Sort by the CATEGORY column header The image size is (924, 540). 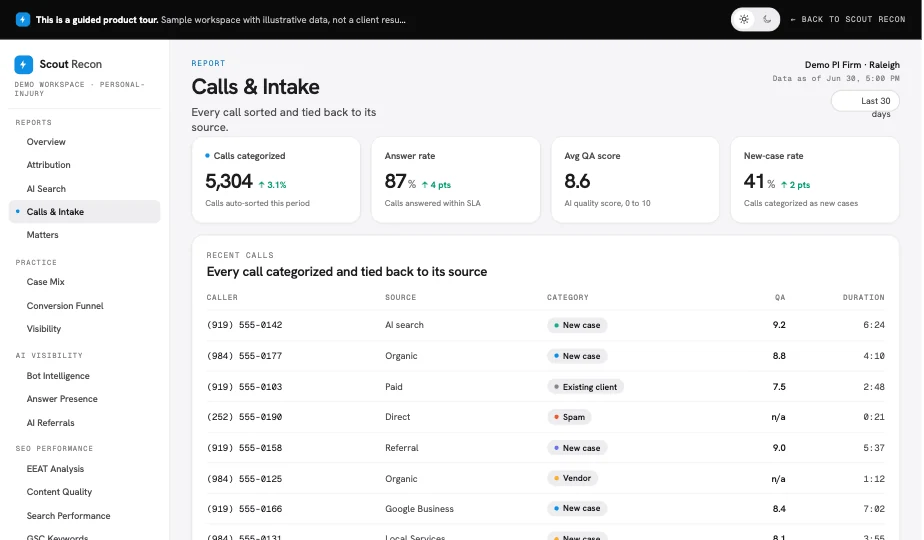coord(567,298)
